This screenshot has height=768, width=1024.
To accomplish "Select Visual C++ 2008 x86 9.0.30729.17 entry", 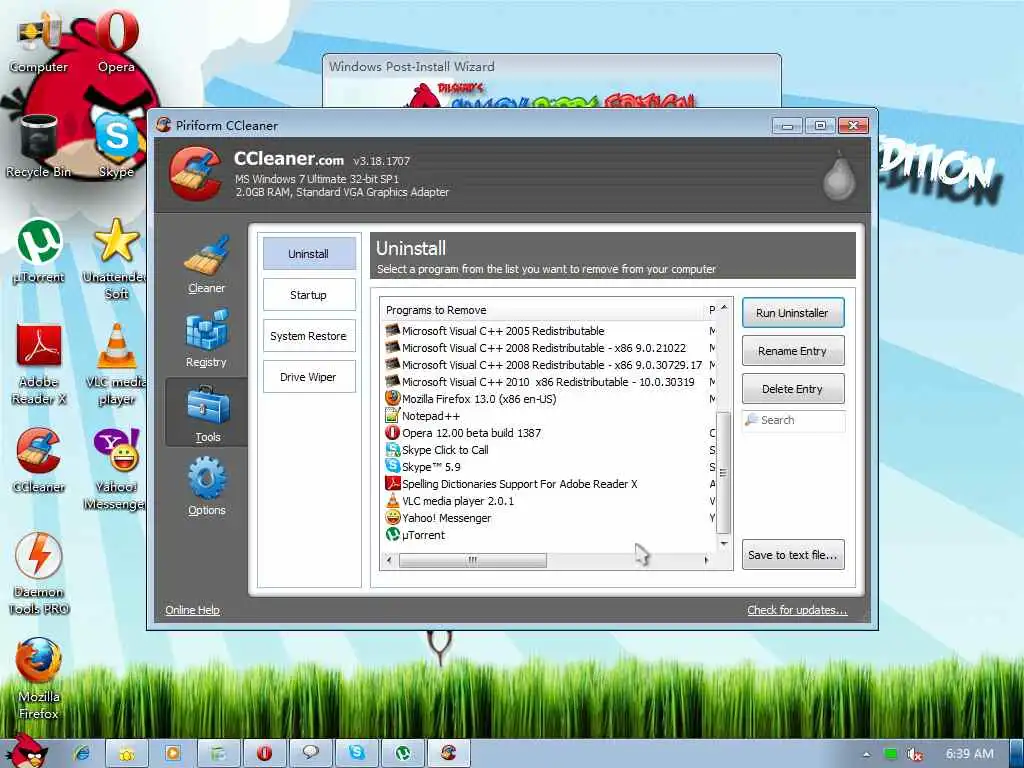I will 549,365.
